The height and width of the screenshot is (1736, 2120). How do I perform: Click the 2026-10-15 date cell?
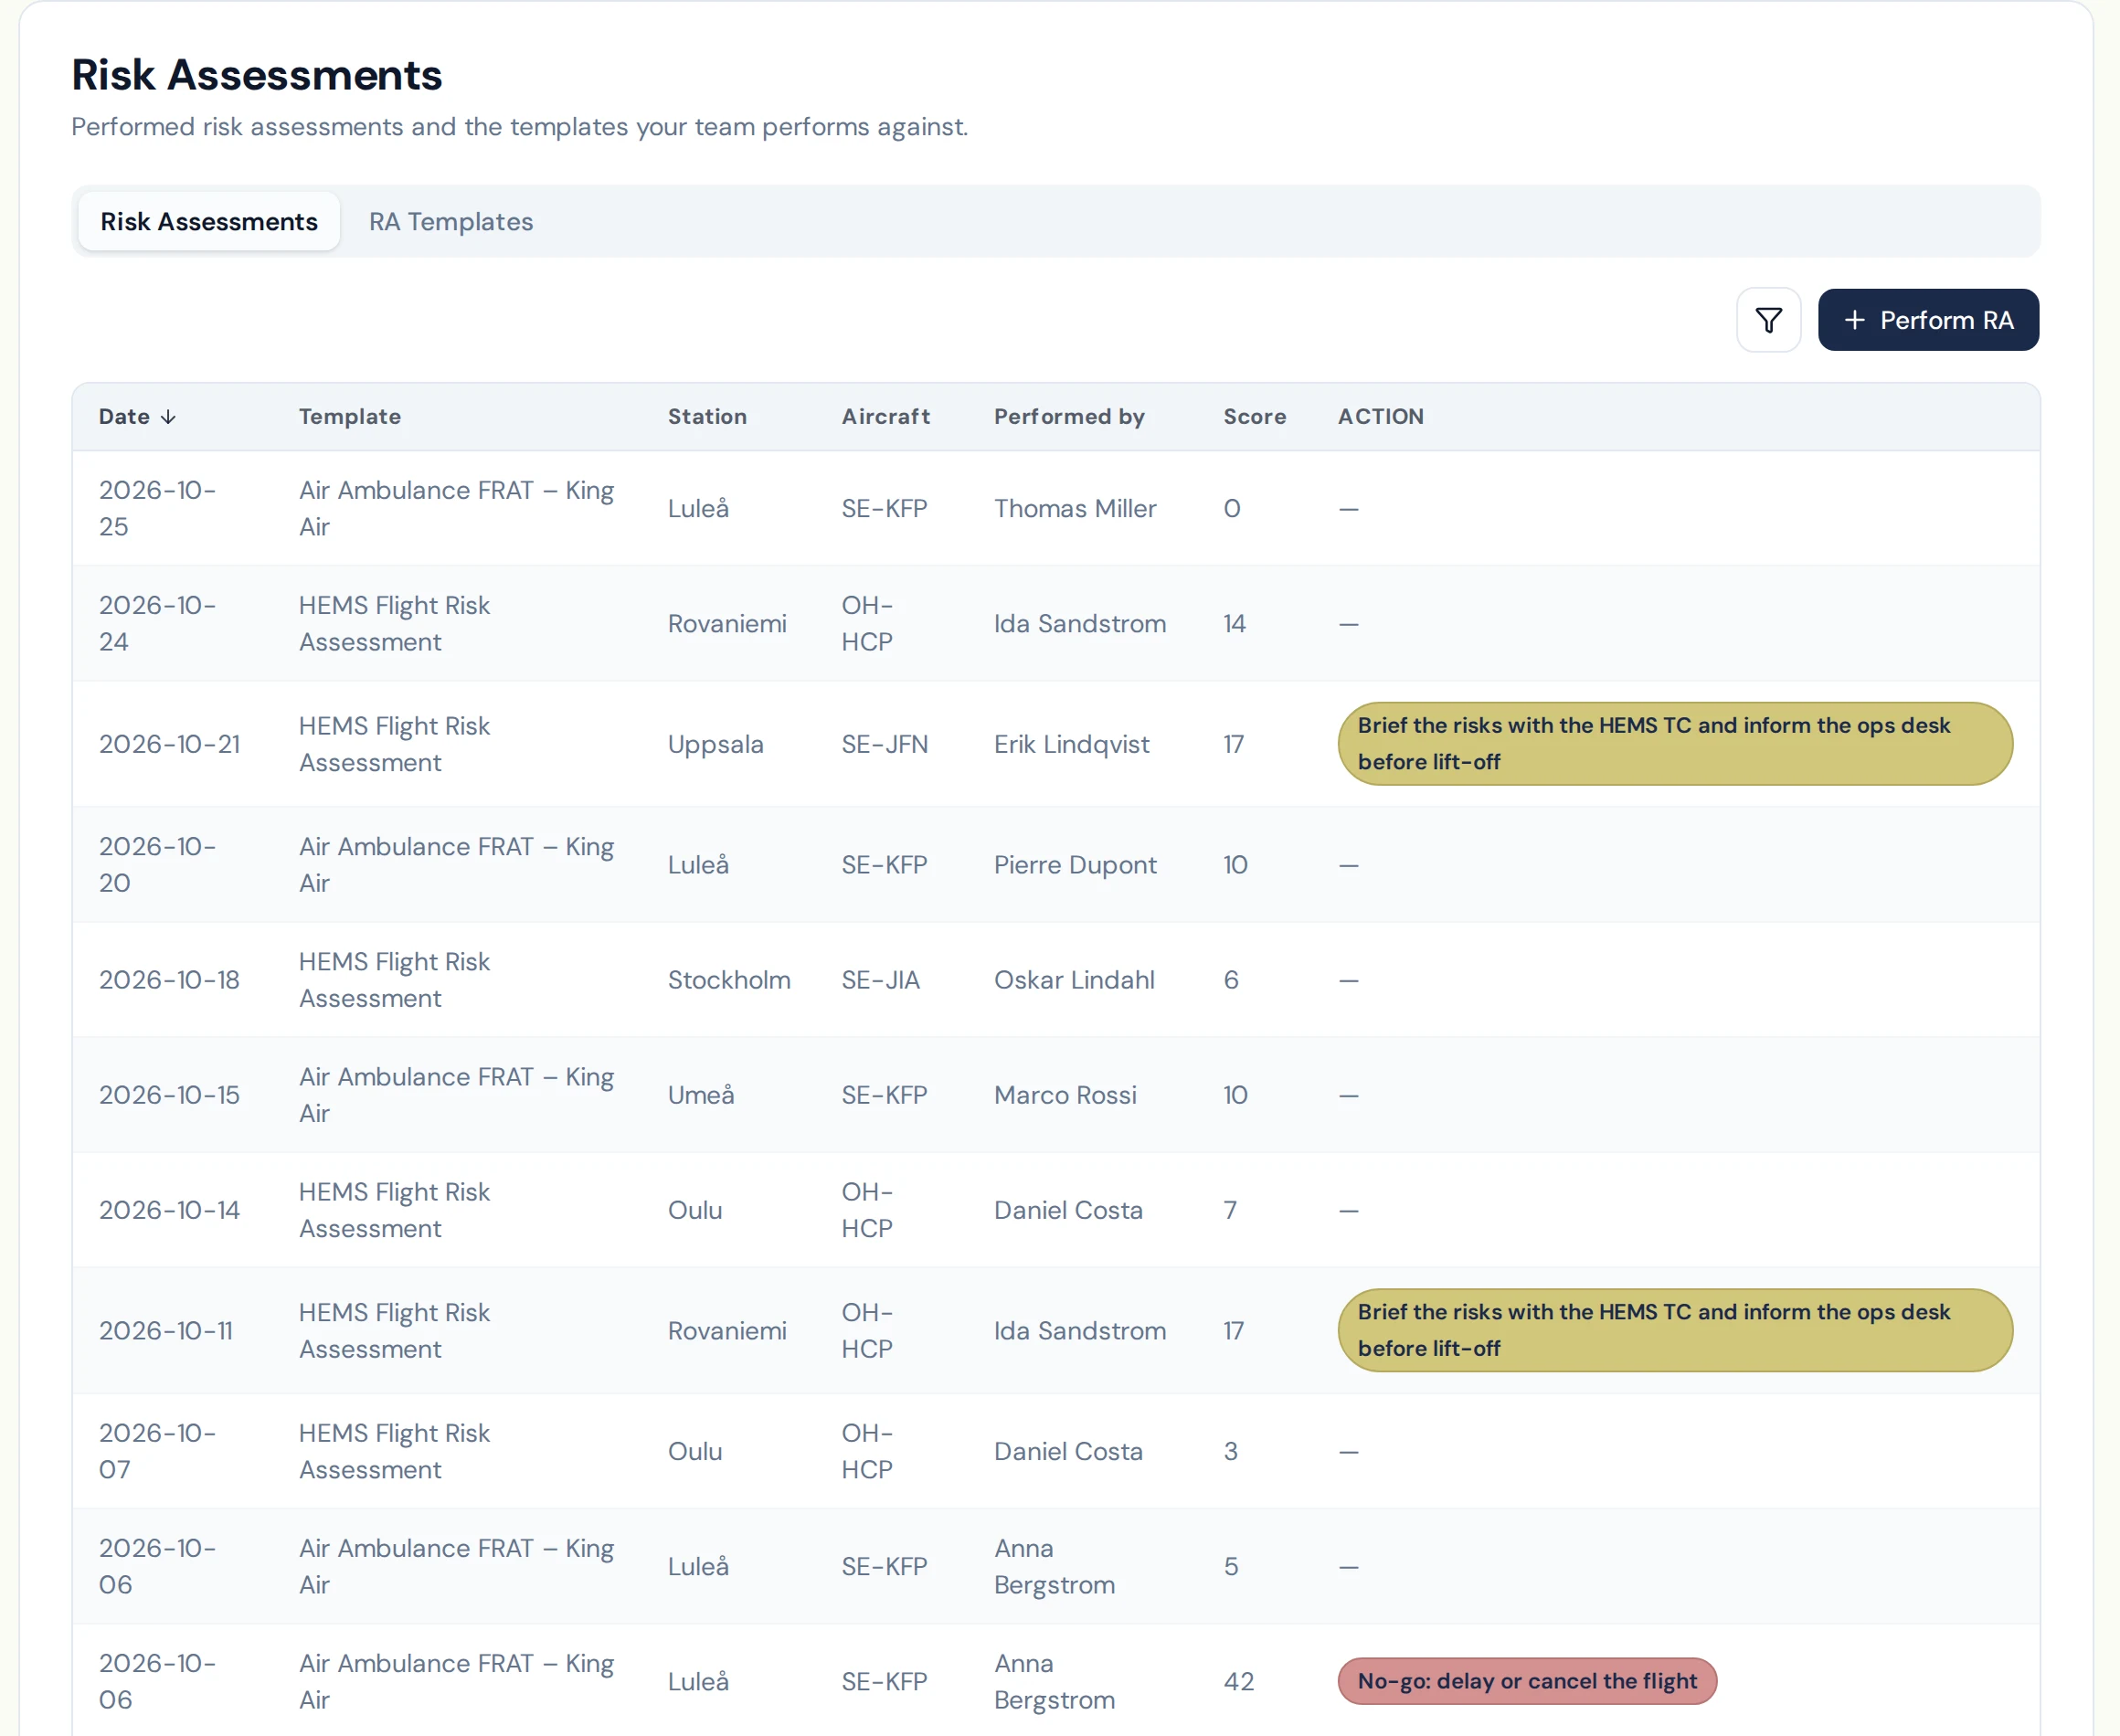pos(169,1094)
